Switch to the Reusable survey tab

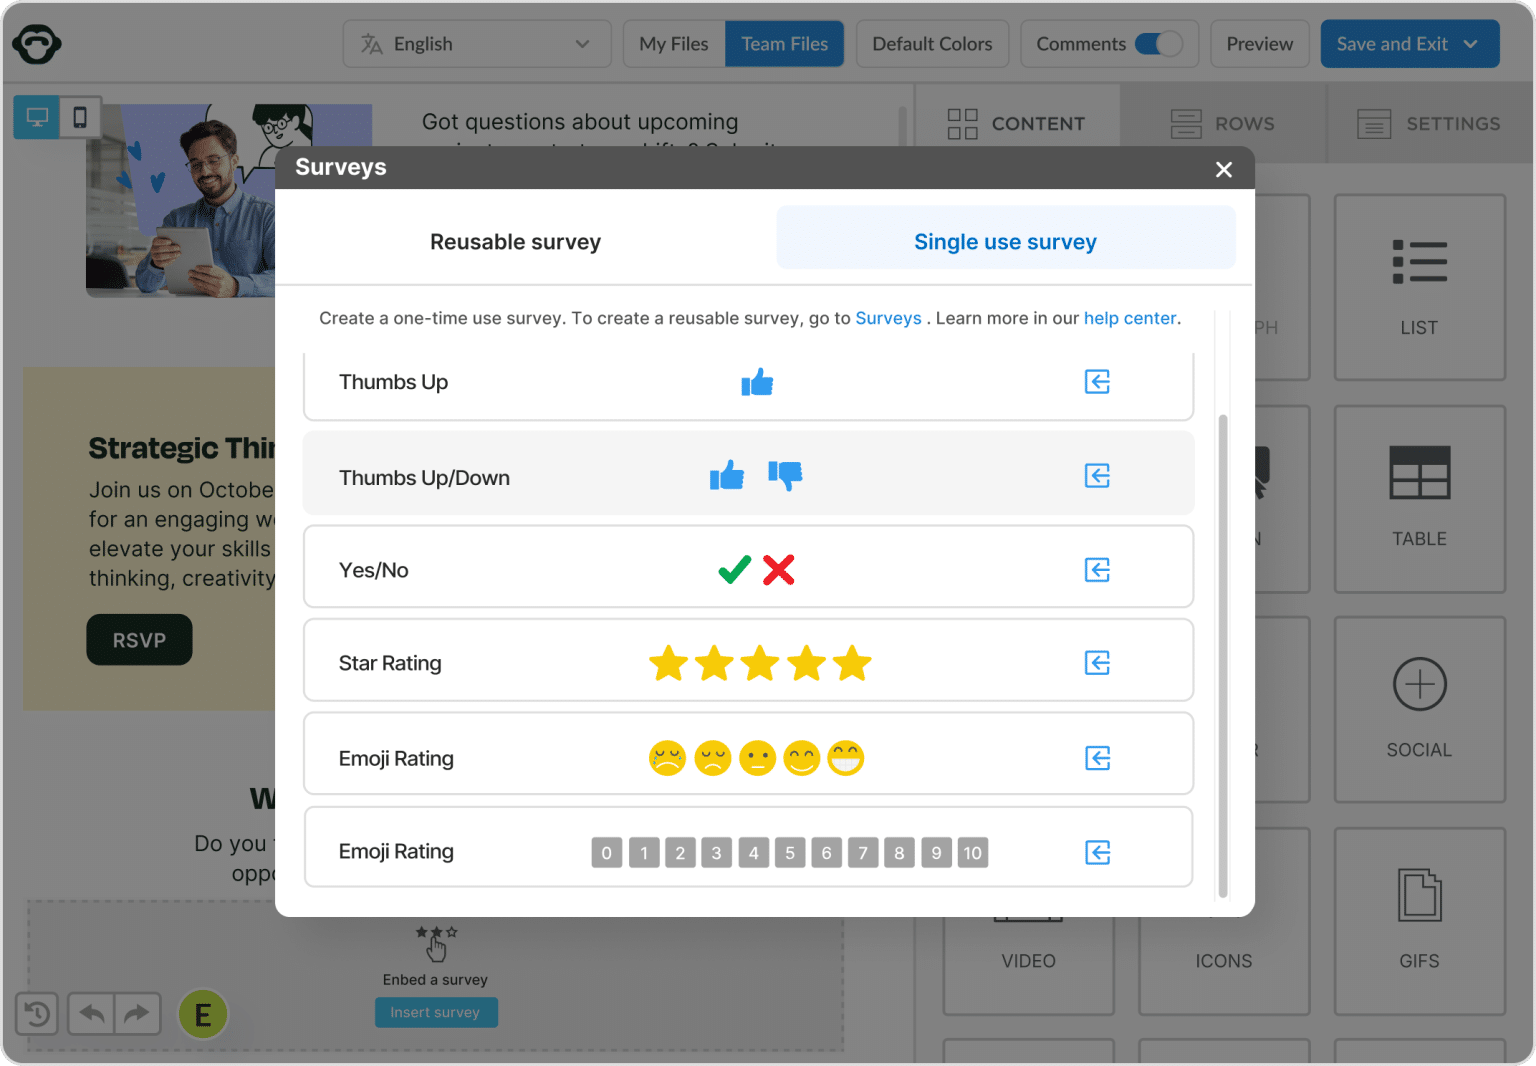[x=515, y=241]
